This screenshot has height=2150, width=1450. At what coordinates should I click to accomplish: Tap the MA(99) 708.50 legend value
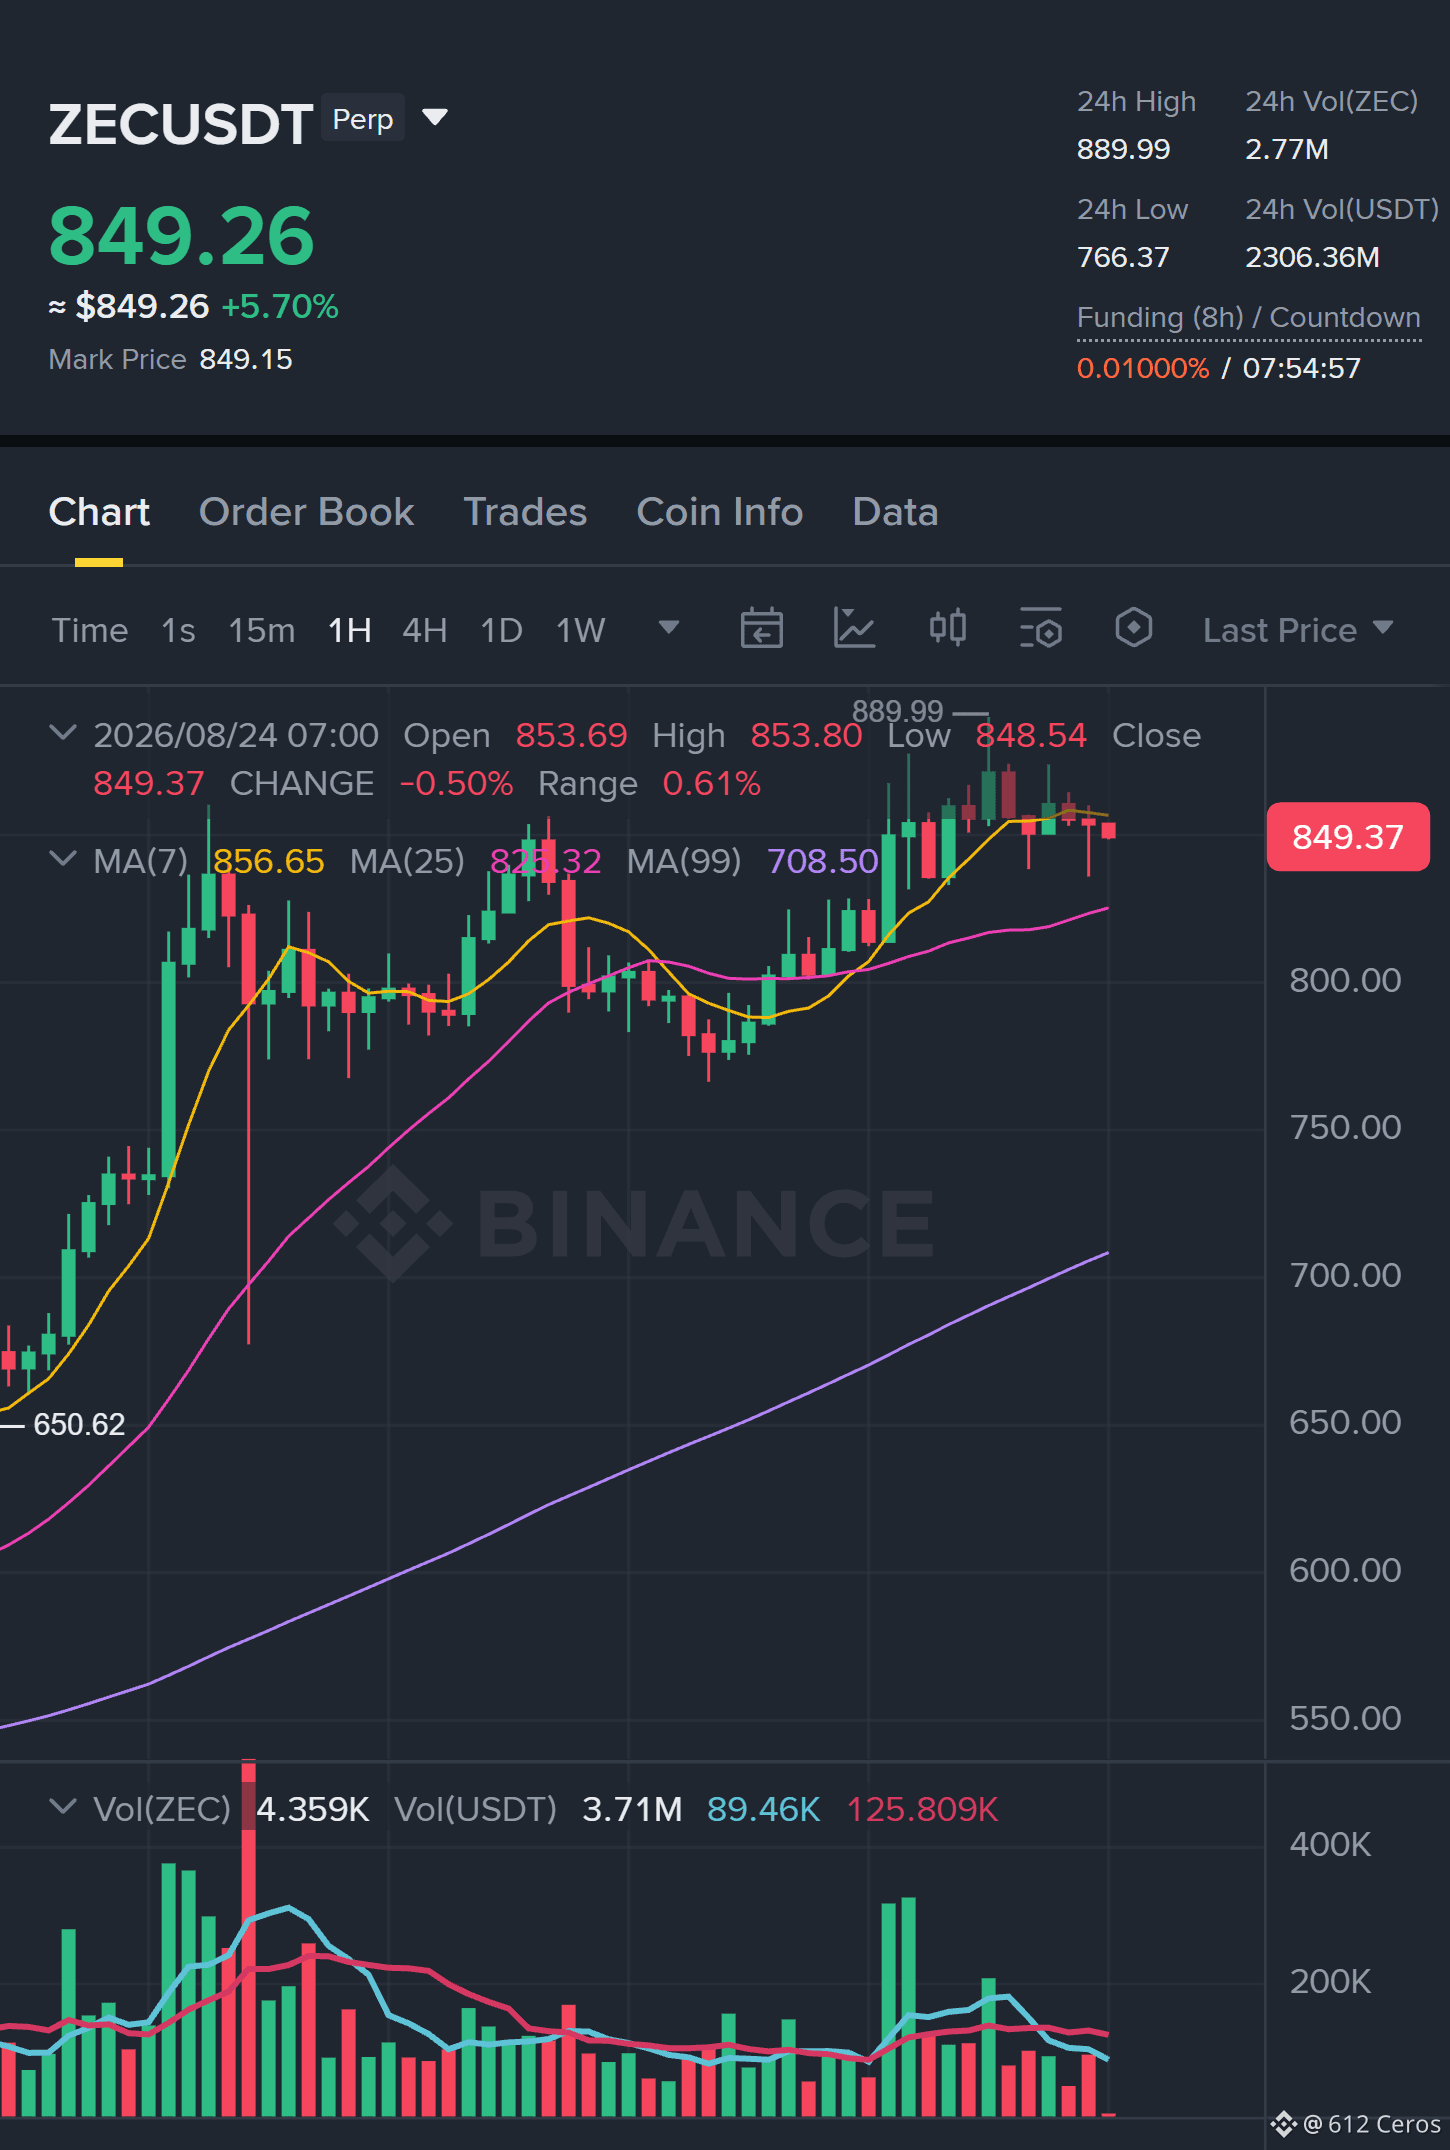tap(822, 861)
